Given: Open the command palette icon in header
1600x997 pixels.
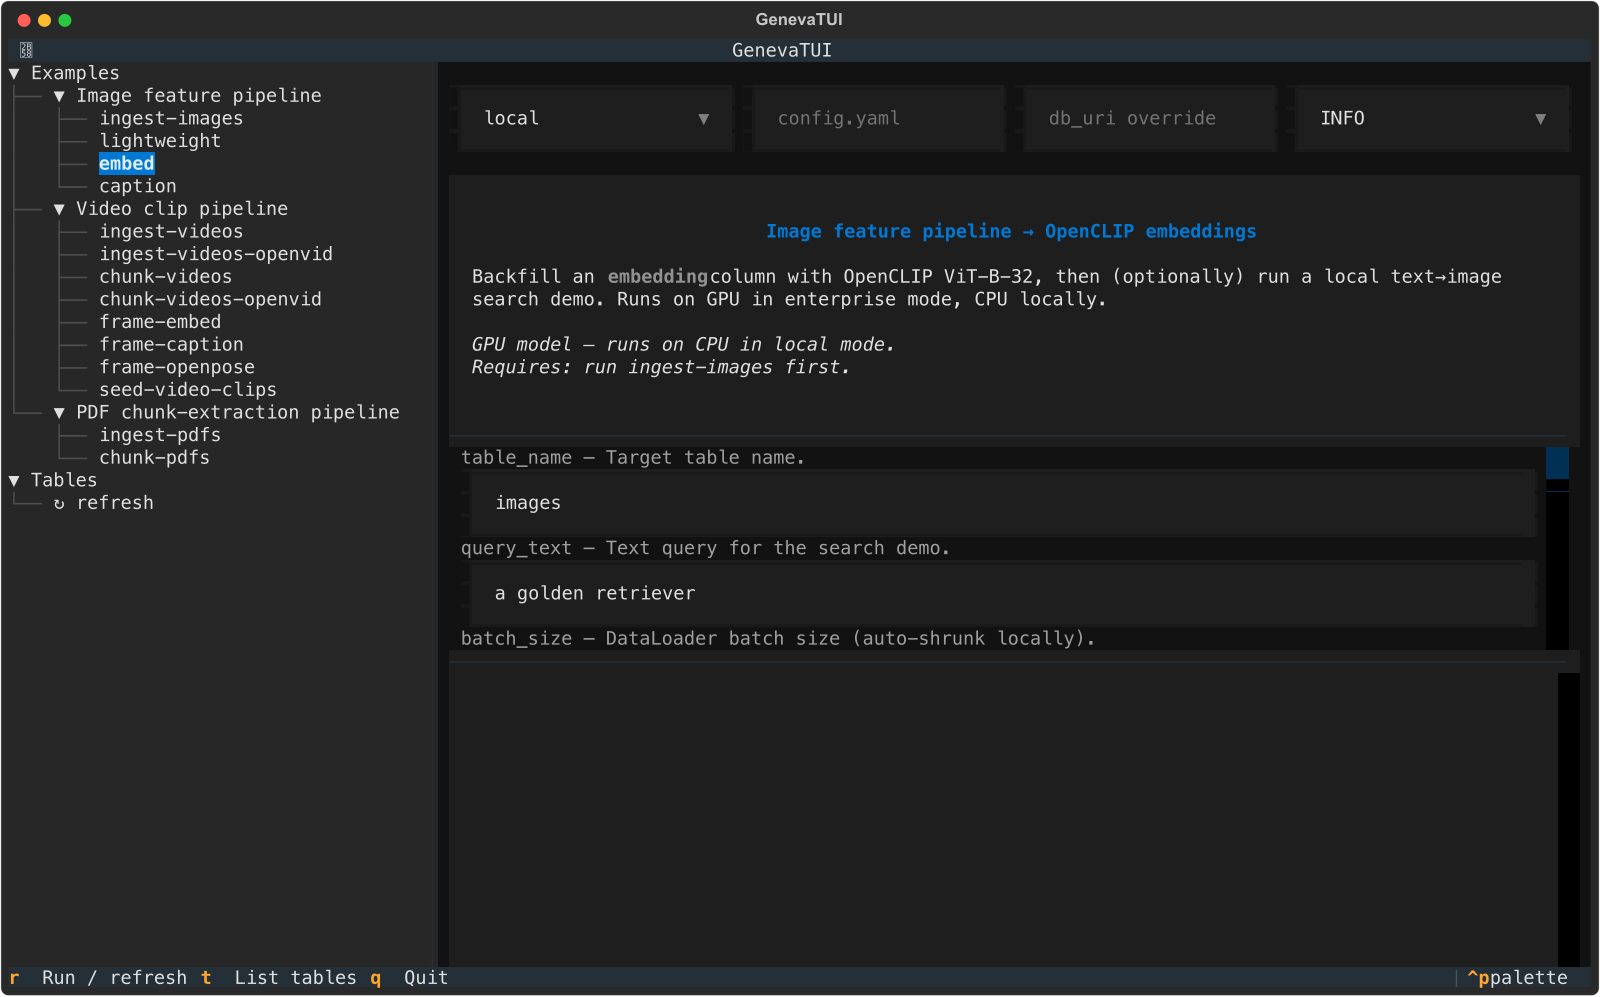Looking at the screenshot, I should click(26, 50).
